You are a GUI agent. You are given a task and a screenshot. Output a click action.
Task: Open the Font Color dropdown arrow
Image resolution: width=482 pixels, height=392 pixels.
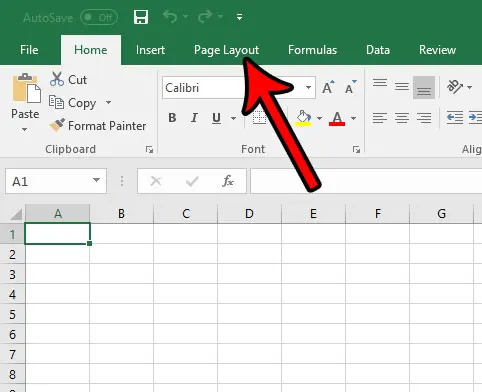coord(353,118)
